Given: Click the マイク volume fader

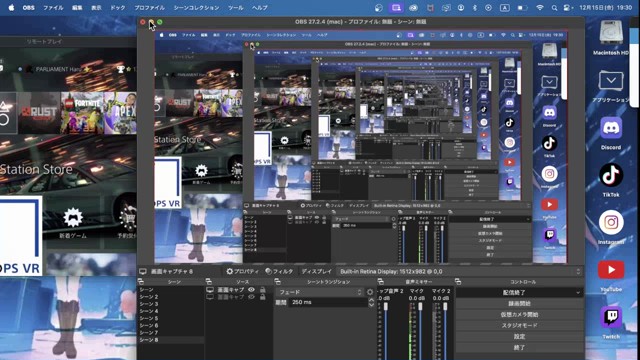Looking at the screenshot, I should 420,306.
